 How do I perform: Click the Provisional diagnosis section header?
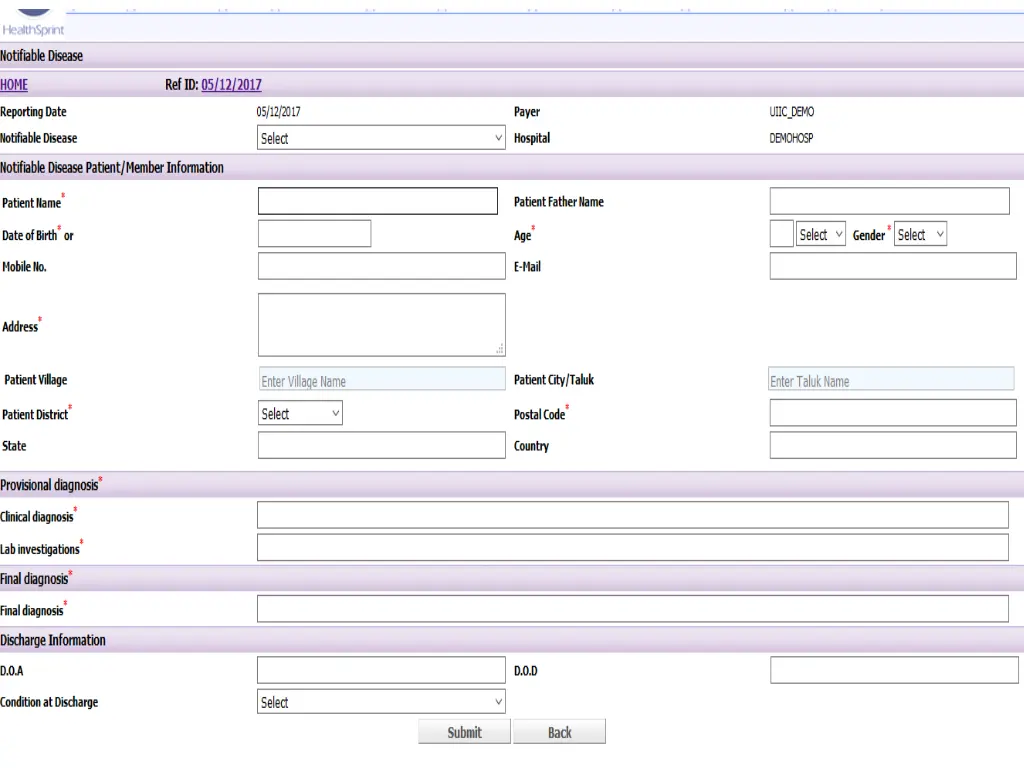512,485
